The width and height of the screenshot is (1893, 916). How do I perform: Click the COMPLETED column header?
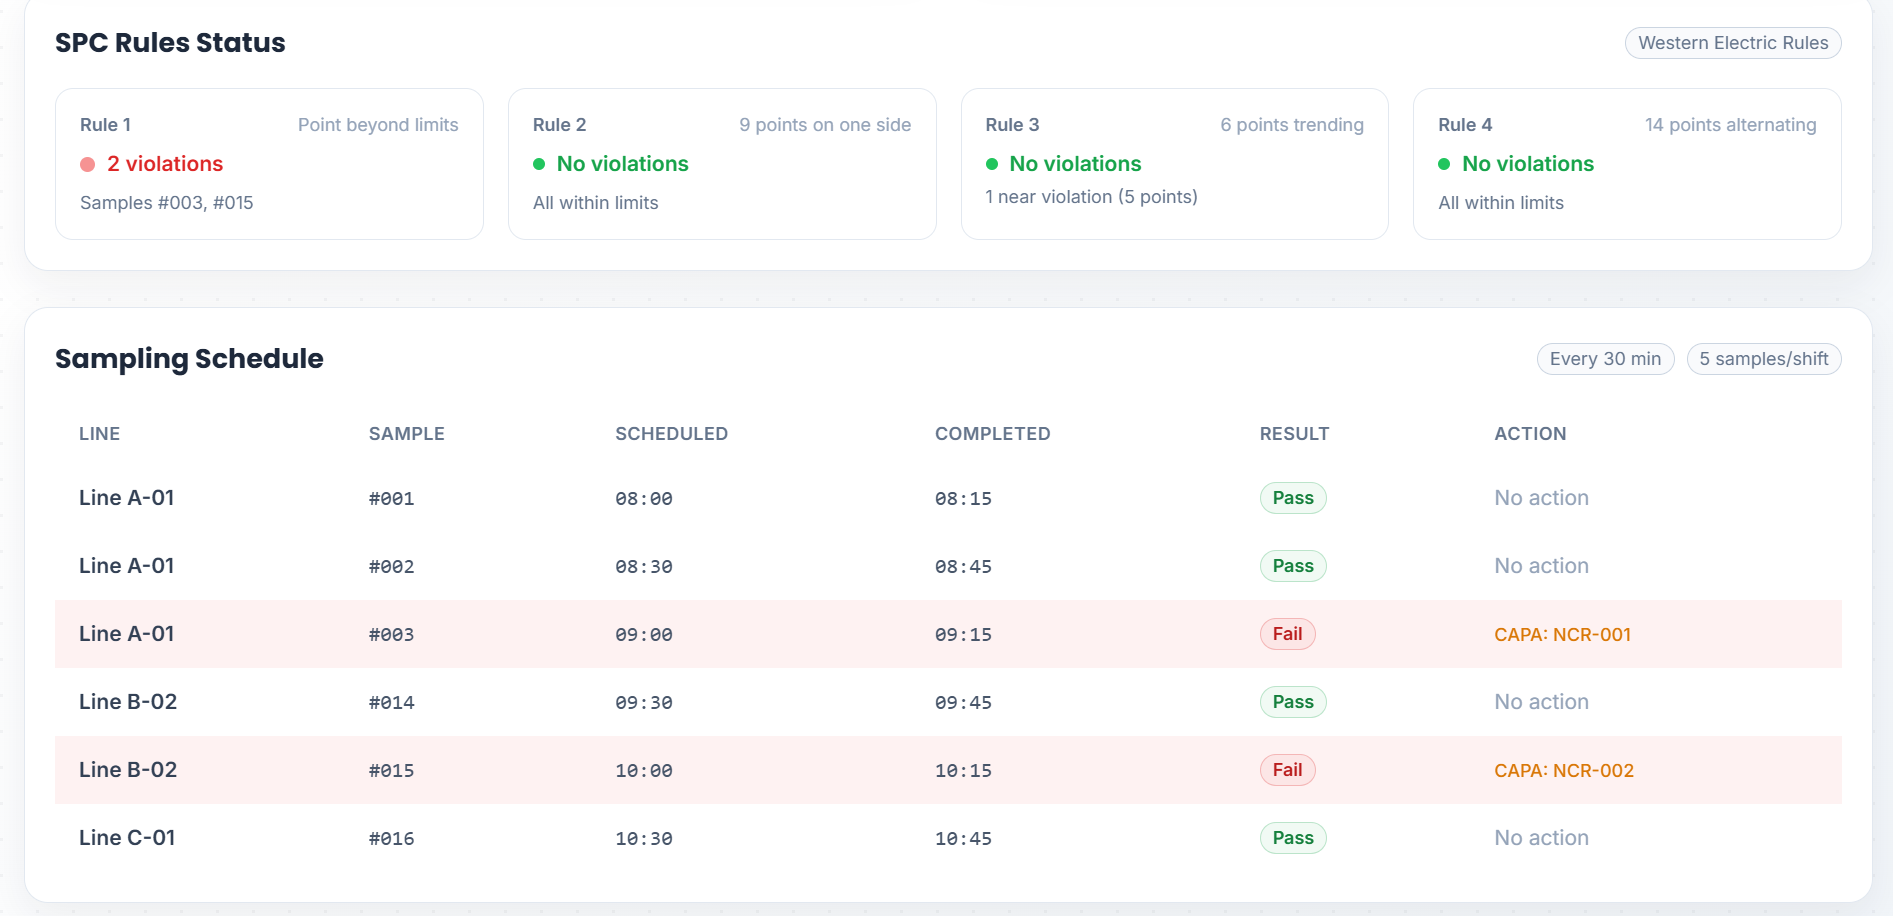coord(992,434)
